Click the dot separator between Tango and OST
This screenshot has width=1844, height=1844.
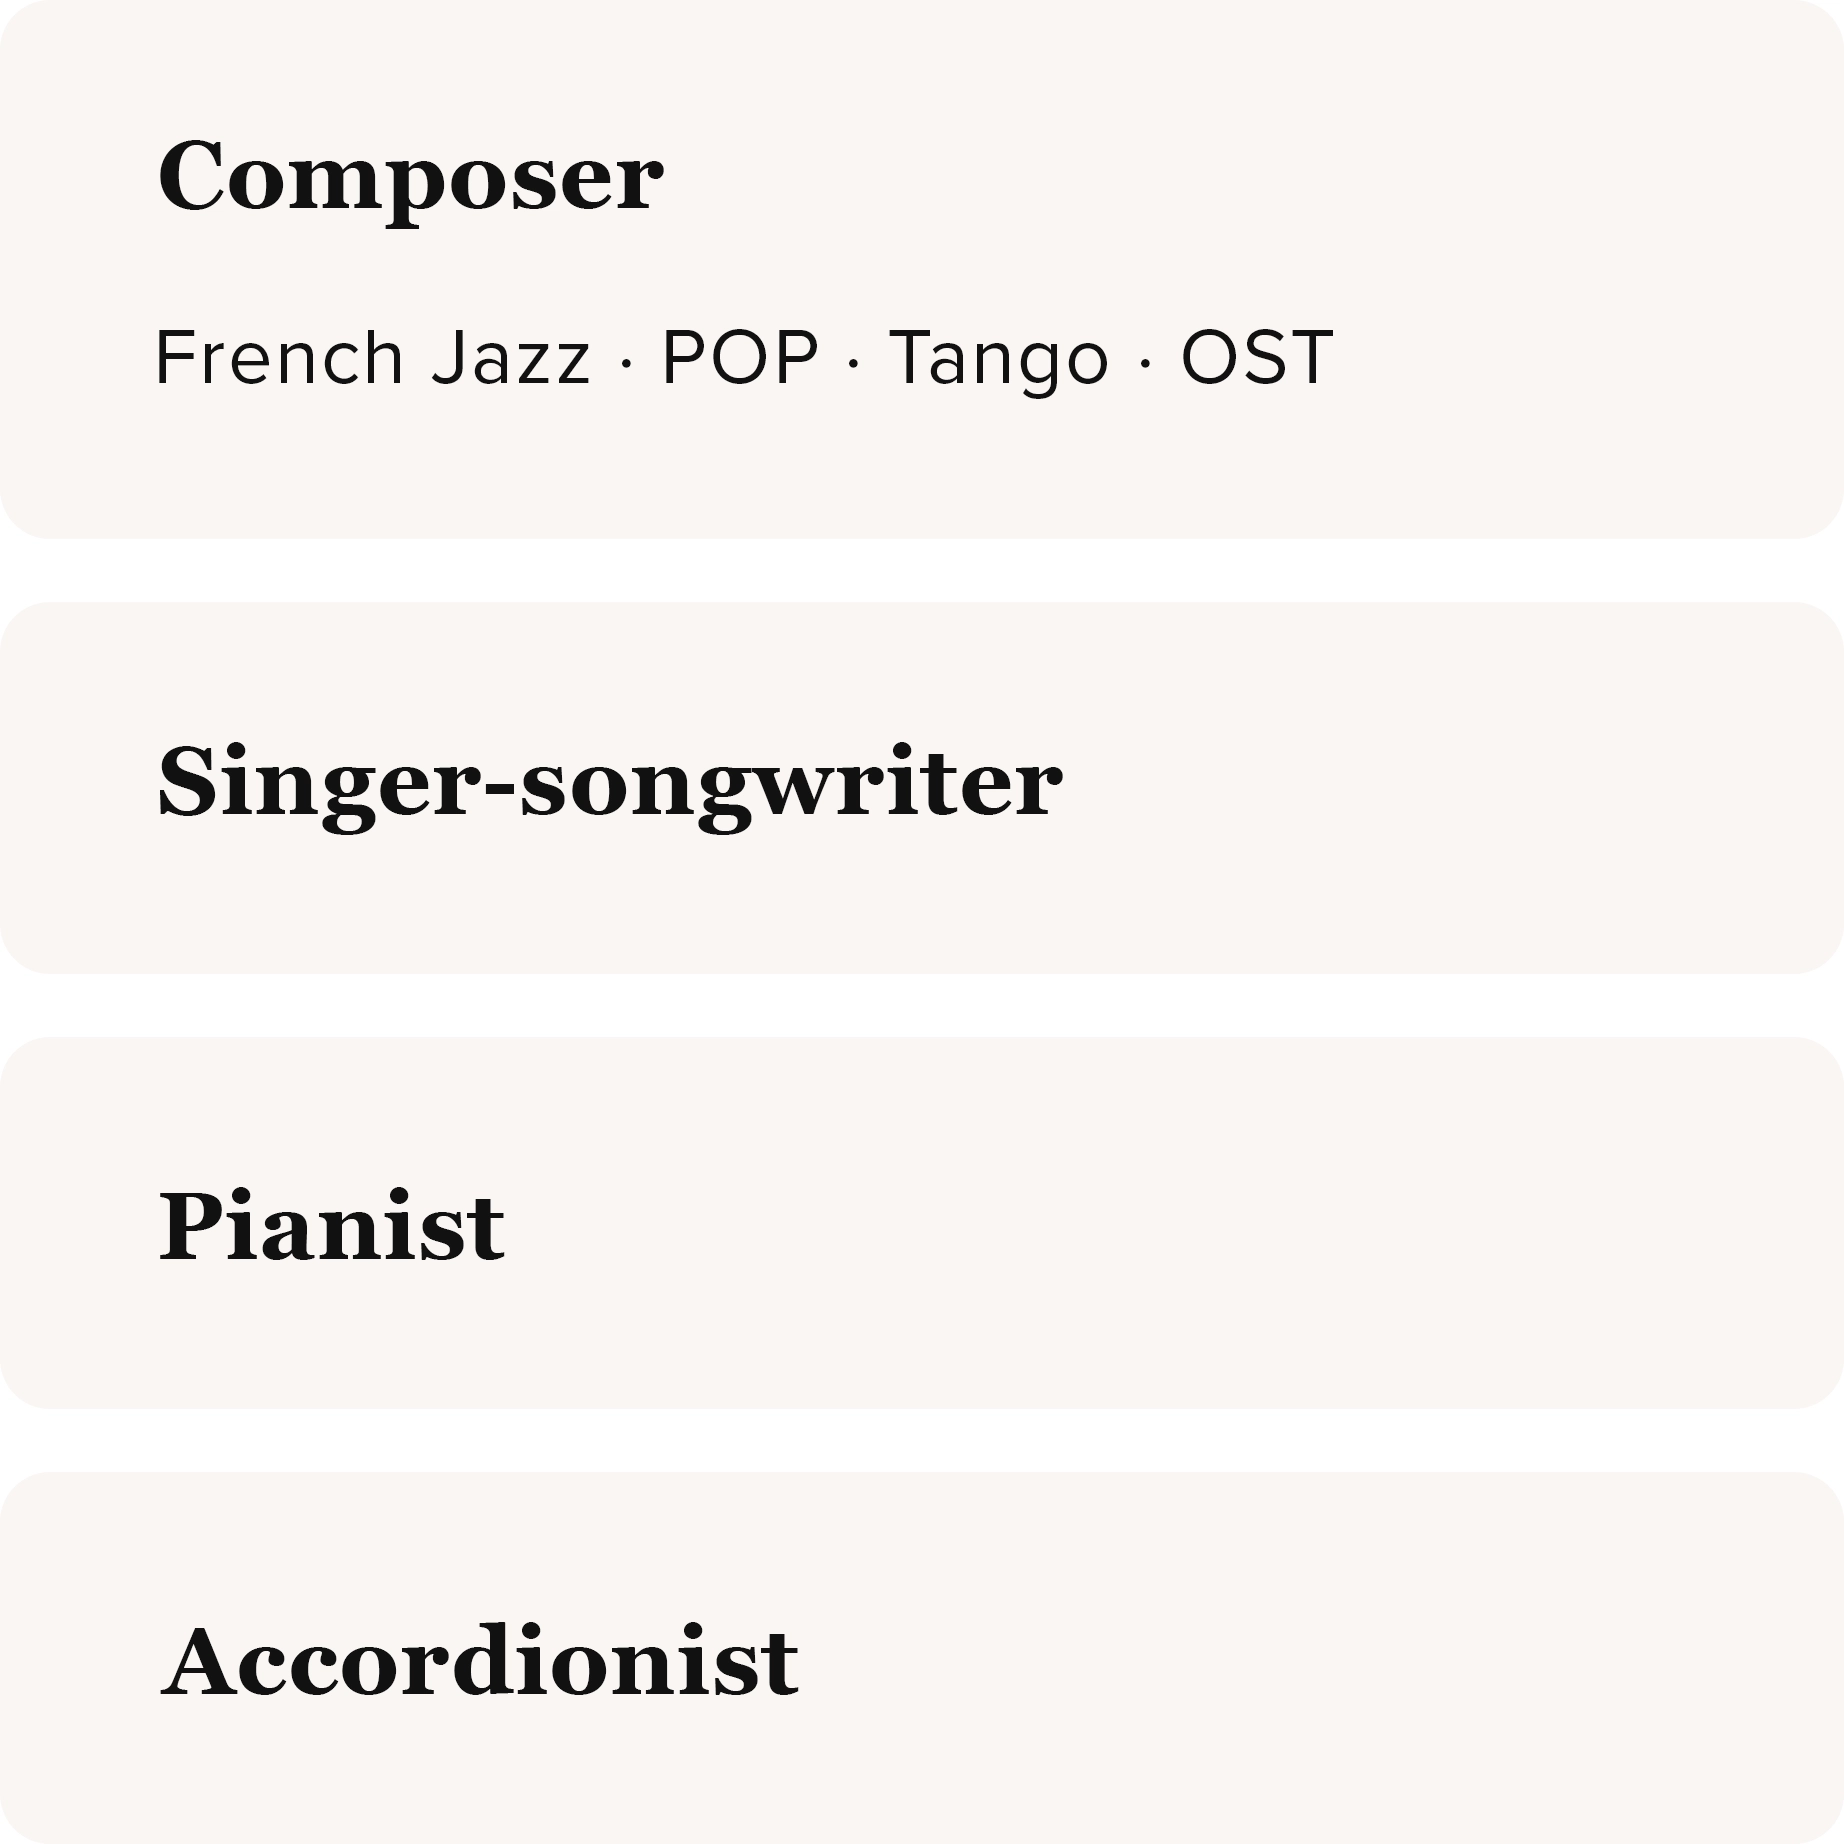pos(1145,364)
